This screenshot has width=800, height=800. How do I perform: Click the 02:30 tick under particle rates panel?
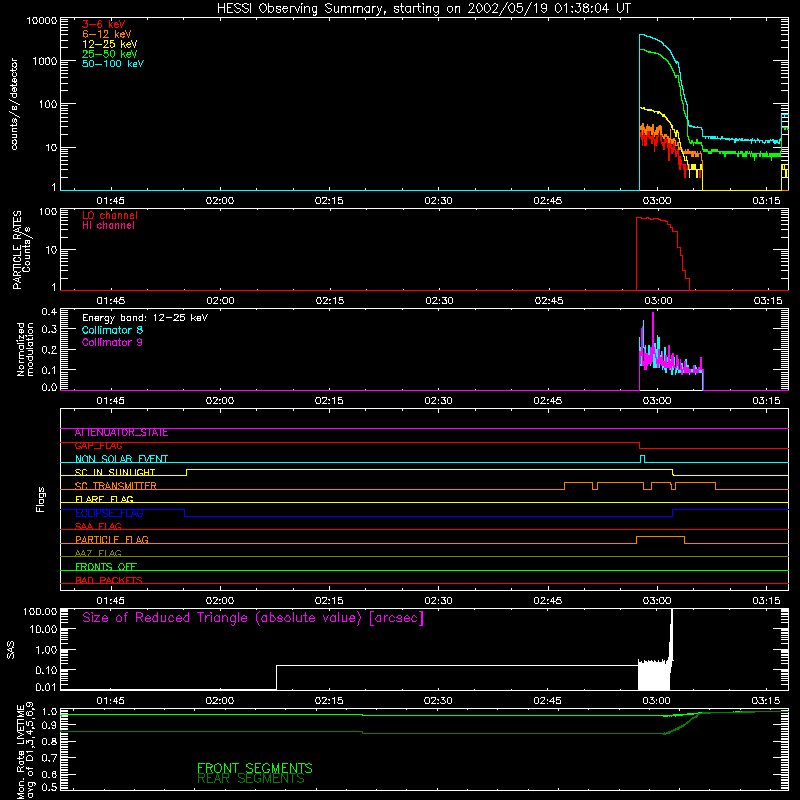tap(439, 301)
